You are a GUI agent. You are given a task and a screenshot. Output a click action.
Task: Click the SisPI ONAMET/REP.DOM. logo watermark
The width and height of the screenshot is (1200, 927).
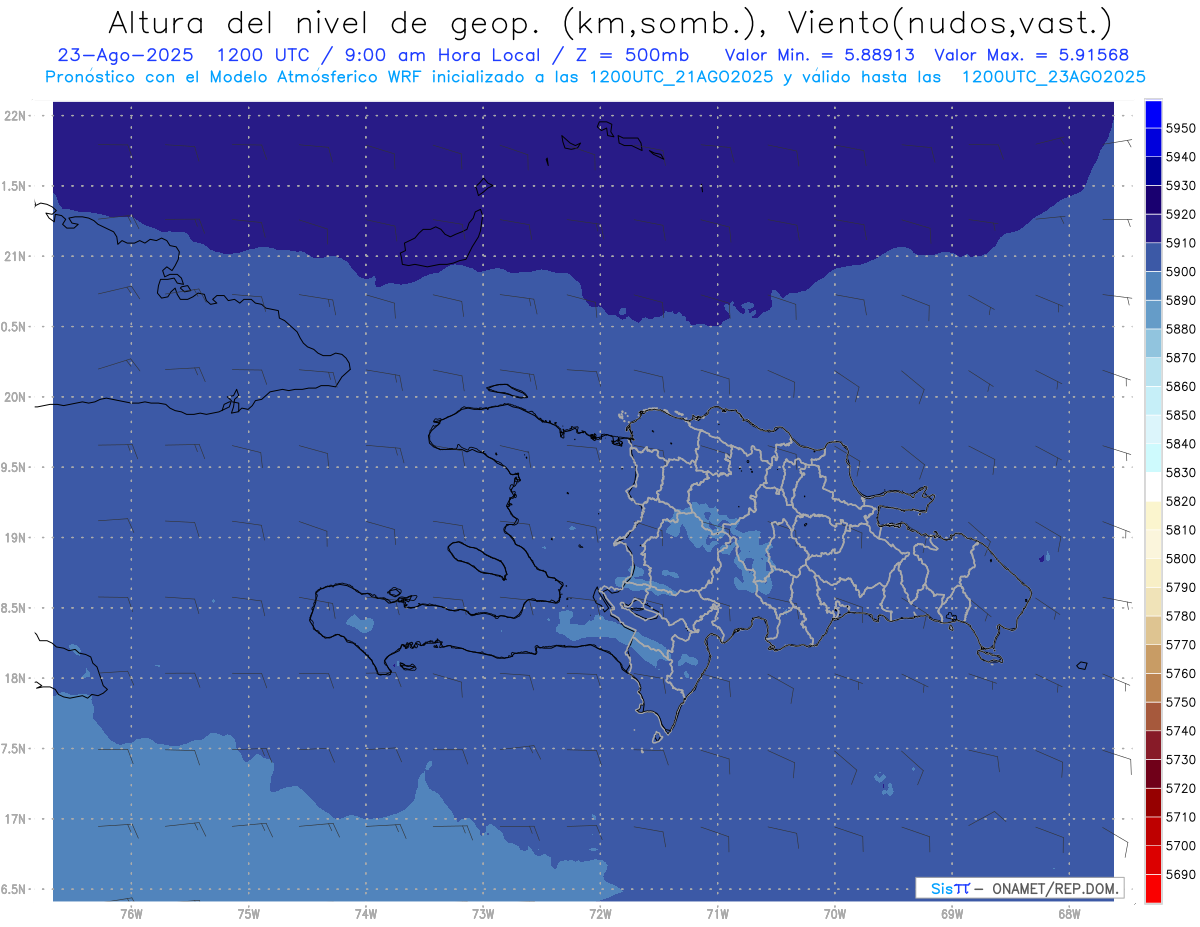(1019, 888)
